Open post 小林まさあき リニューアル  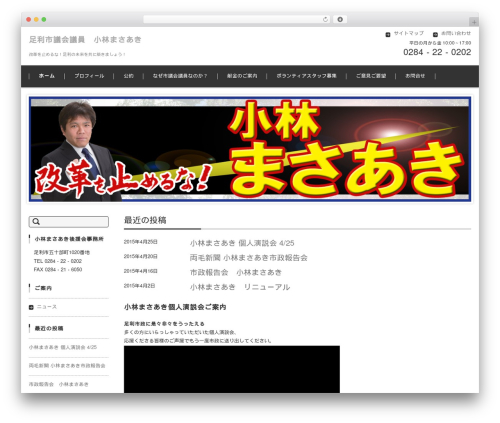tap(240, 287)
